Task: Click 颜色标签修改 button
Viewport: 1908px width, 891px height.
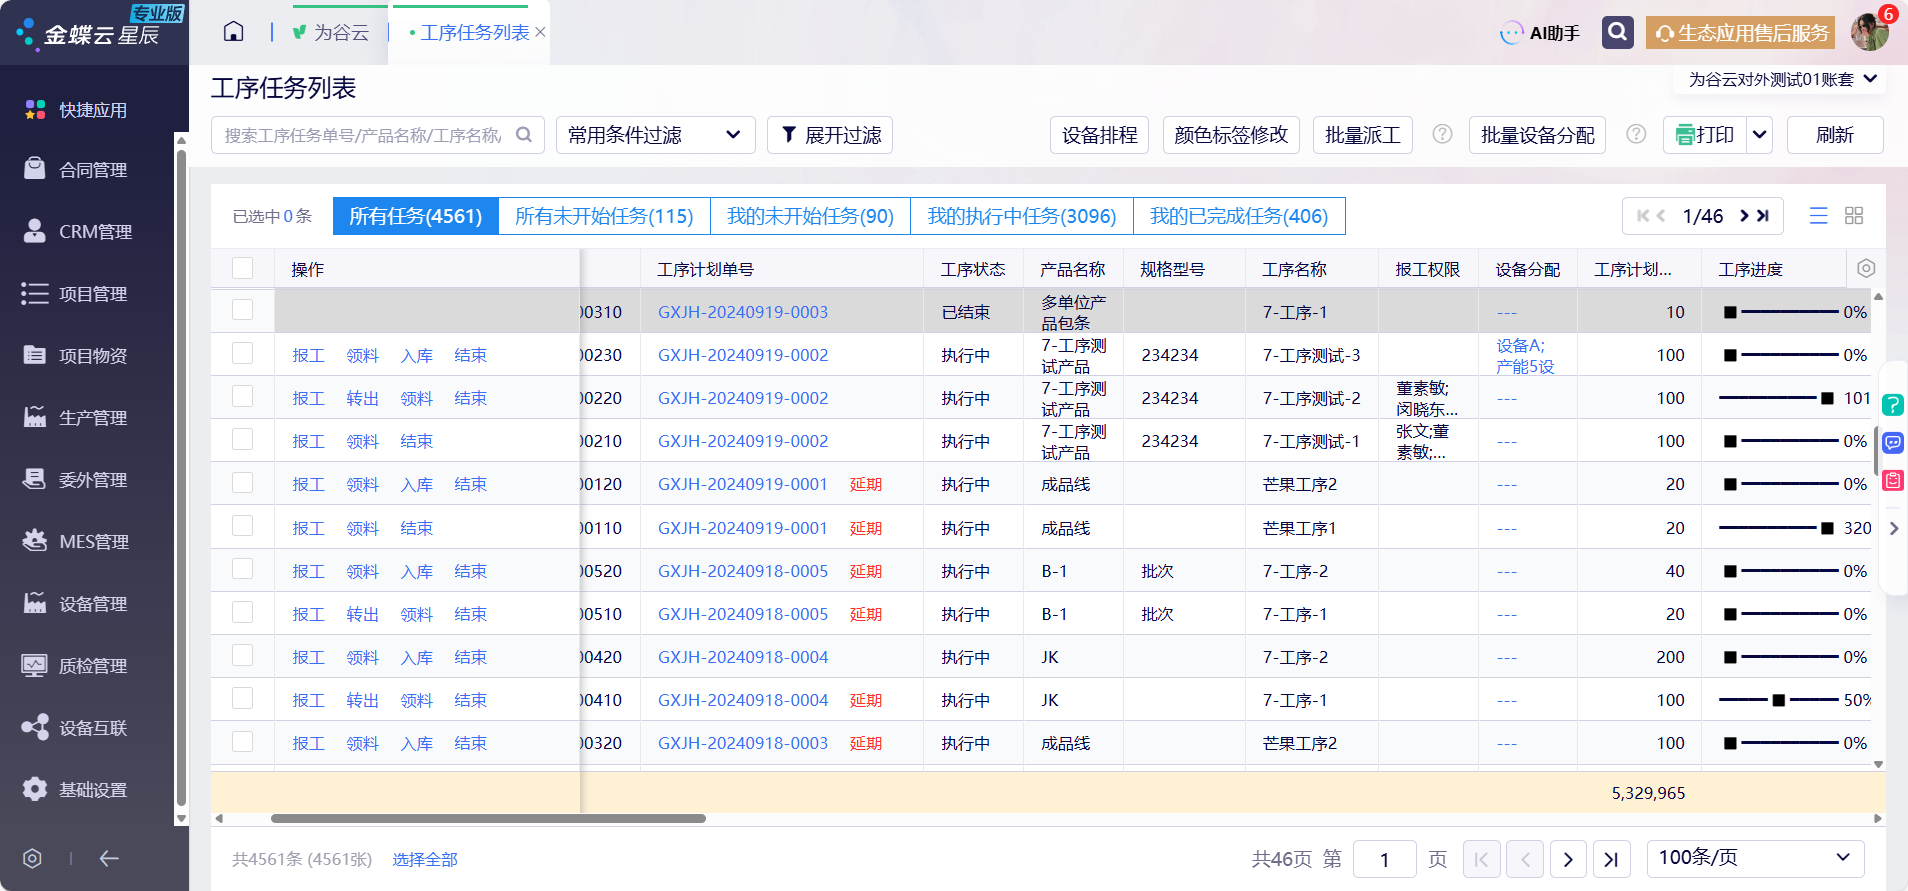Action: [x=1231, y=135]
